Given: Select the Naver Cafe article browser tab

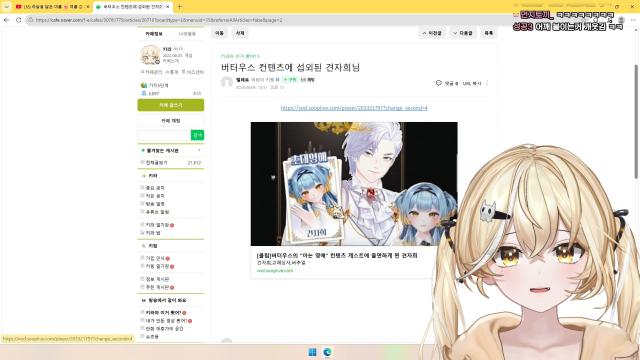Looking at the screenshot, I should tap(133, 7).
